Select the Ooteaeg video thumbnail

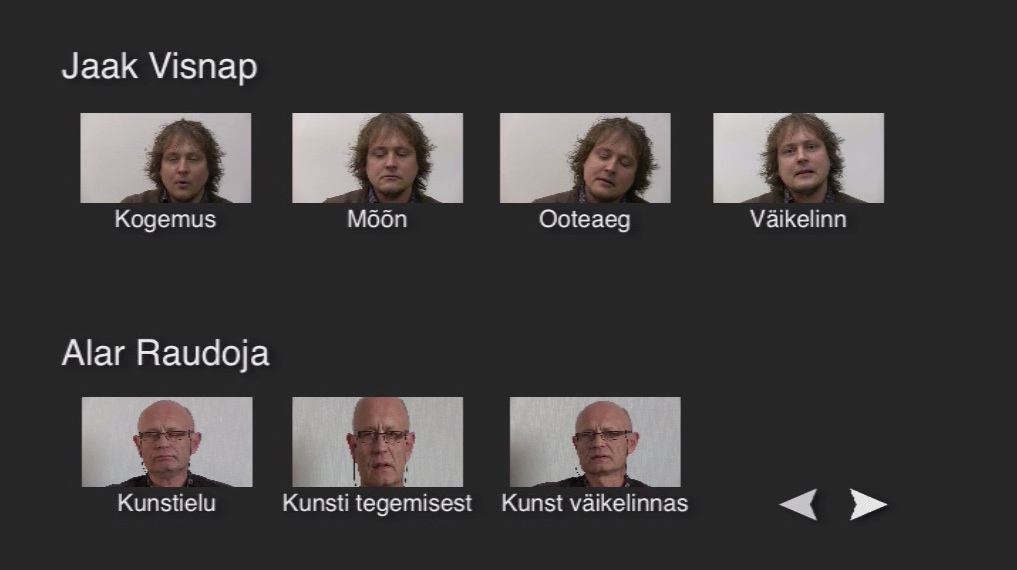click(x=585, y=158)
